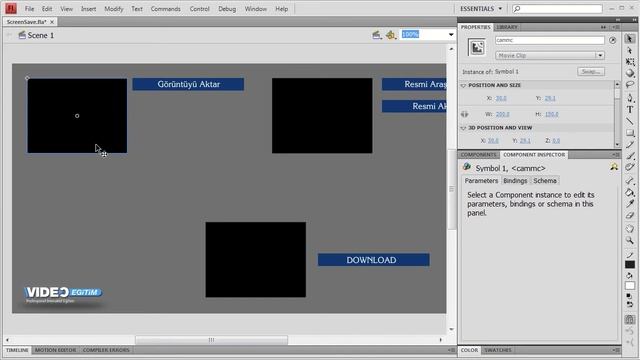Viewport: 640px width, 360px height.
Task: Select the Text tool
Action: click(630, 109)
